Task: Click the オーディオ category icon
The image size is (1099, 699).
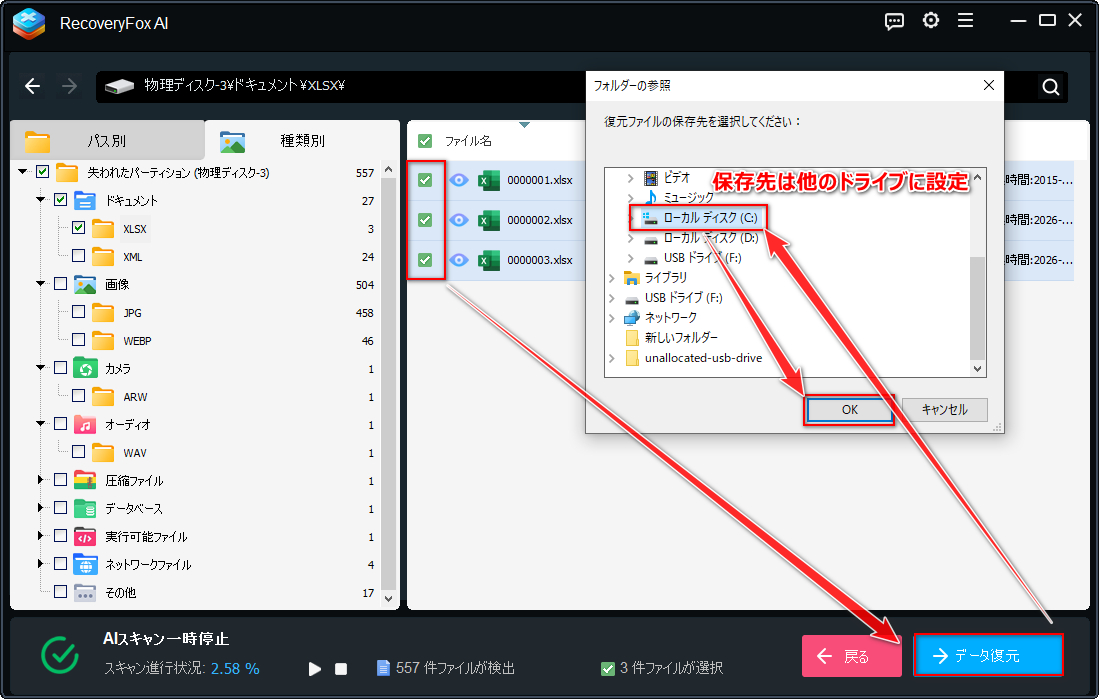Action: click(85, 425)
